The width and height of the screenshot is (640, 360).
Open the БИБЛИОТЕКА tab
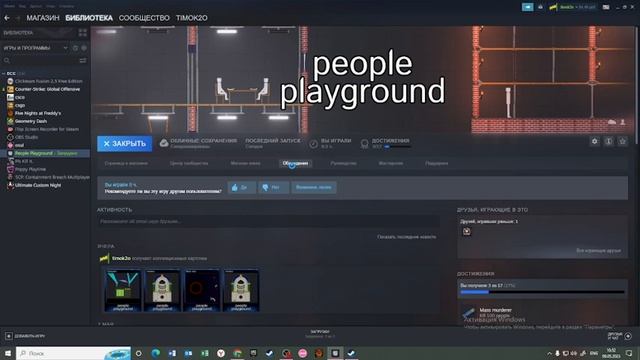pos(89,18)
